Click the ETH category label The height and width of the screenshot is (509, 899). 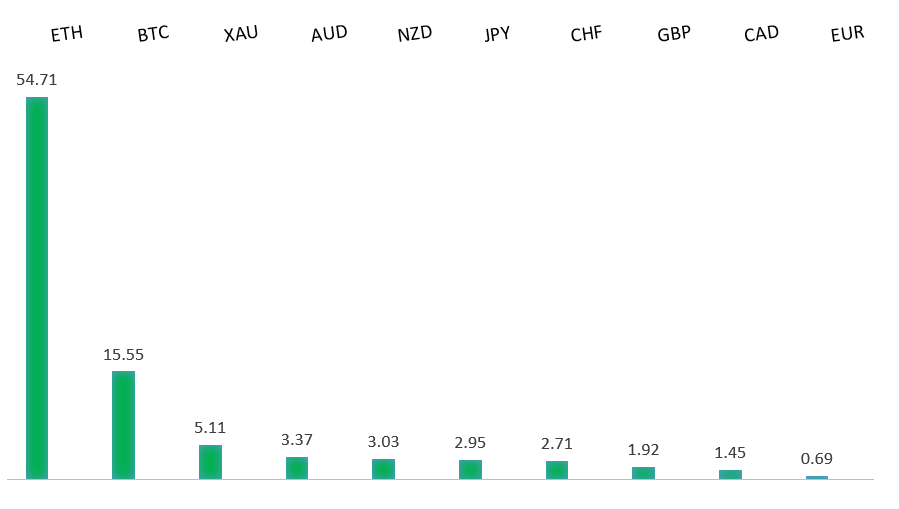66,35
